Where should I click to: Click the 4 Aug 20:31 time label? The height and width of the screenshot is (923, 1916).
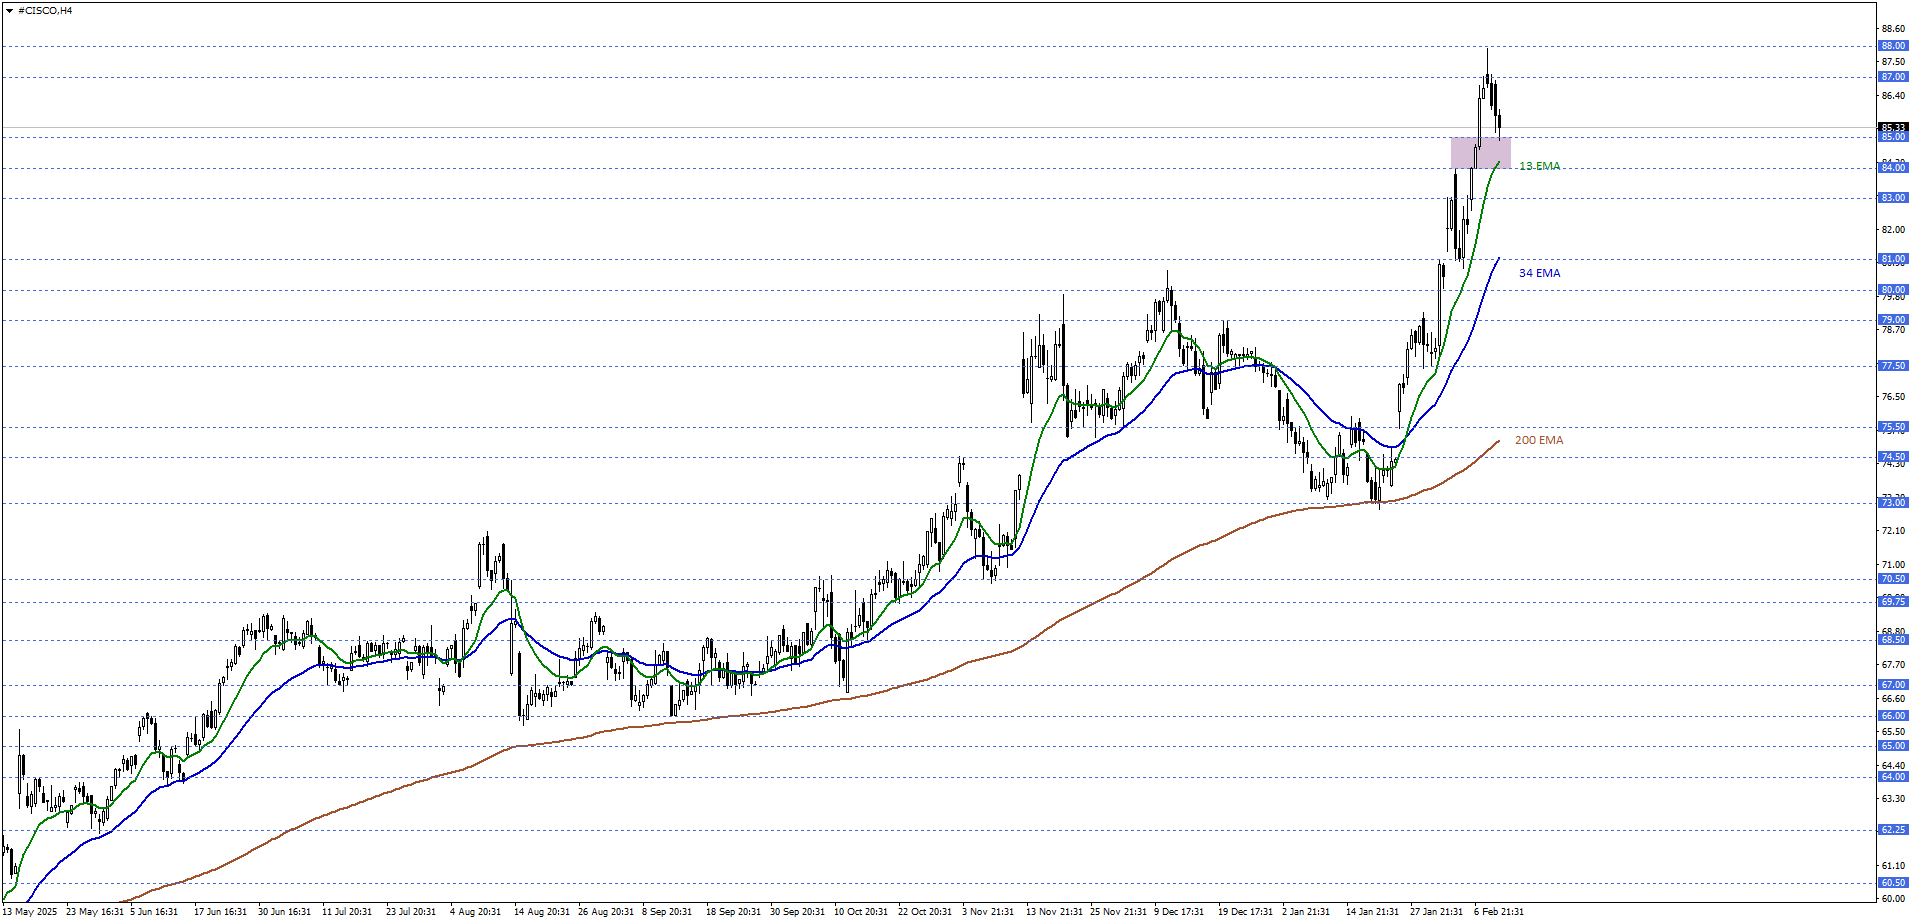(x=475, y=912)
